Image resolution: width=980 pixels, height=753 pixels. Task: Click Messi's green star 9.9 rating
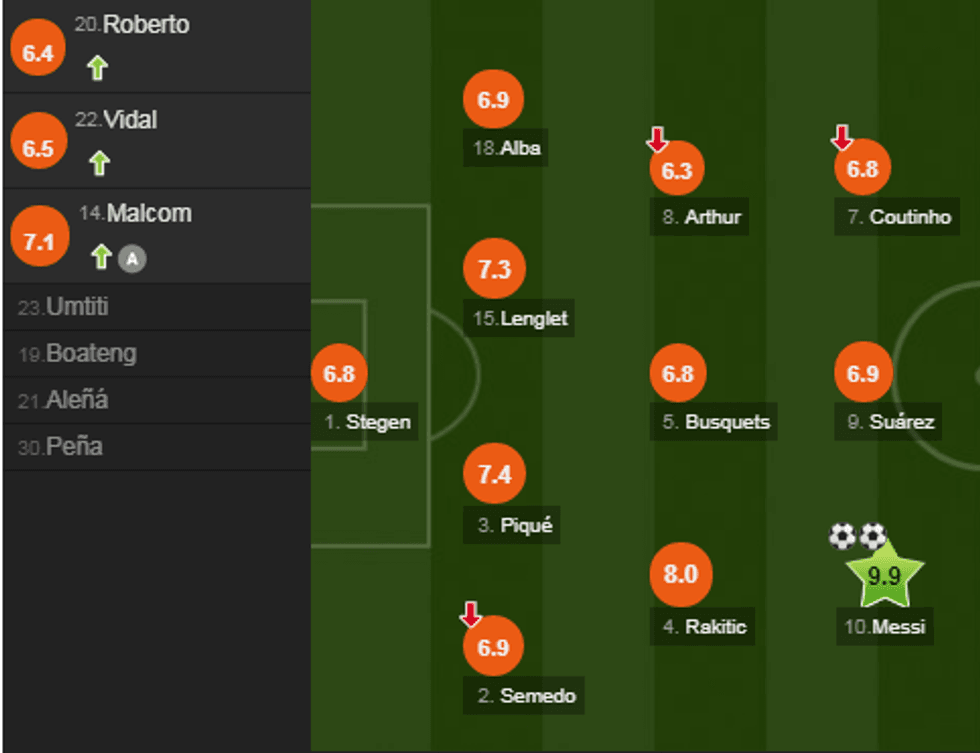click(x=884, y=576)
